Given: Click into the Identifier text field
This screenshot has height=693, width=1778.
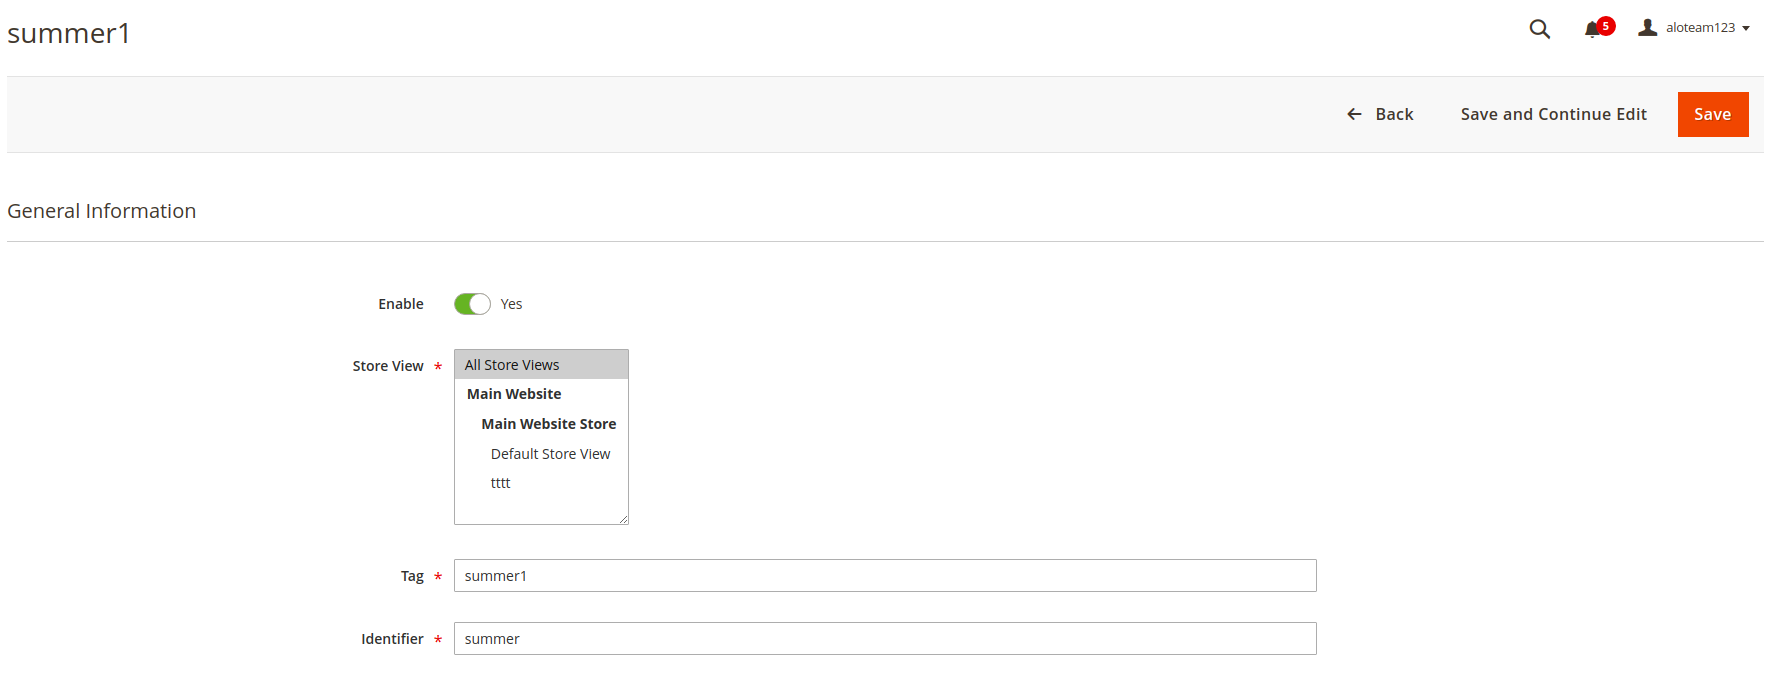Looking at the screenshot, I should (884, 639).
